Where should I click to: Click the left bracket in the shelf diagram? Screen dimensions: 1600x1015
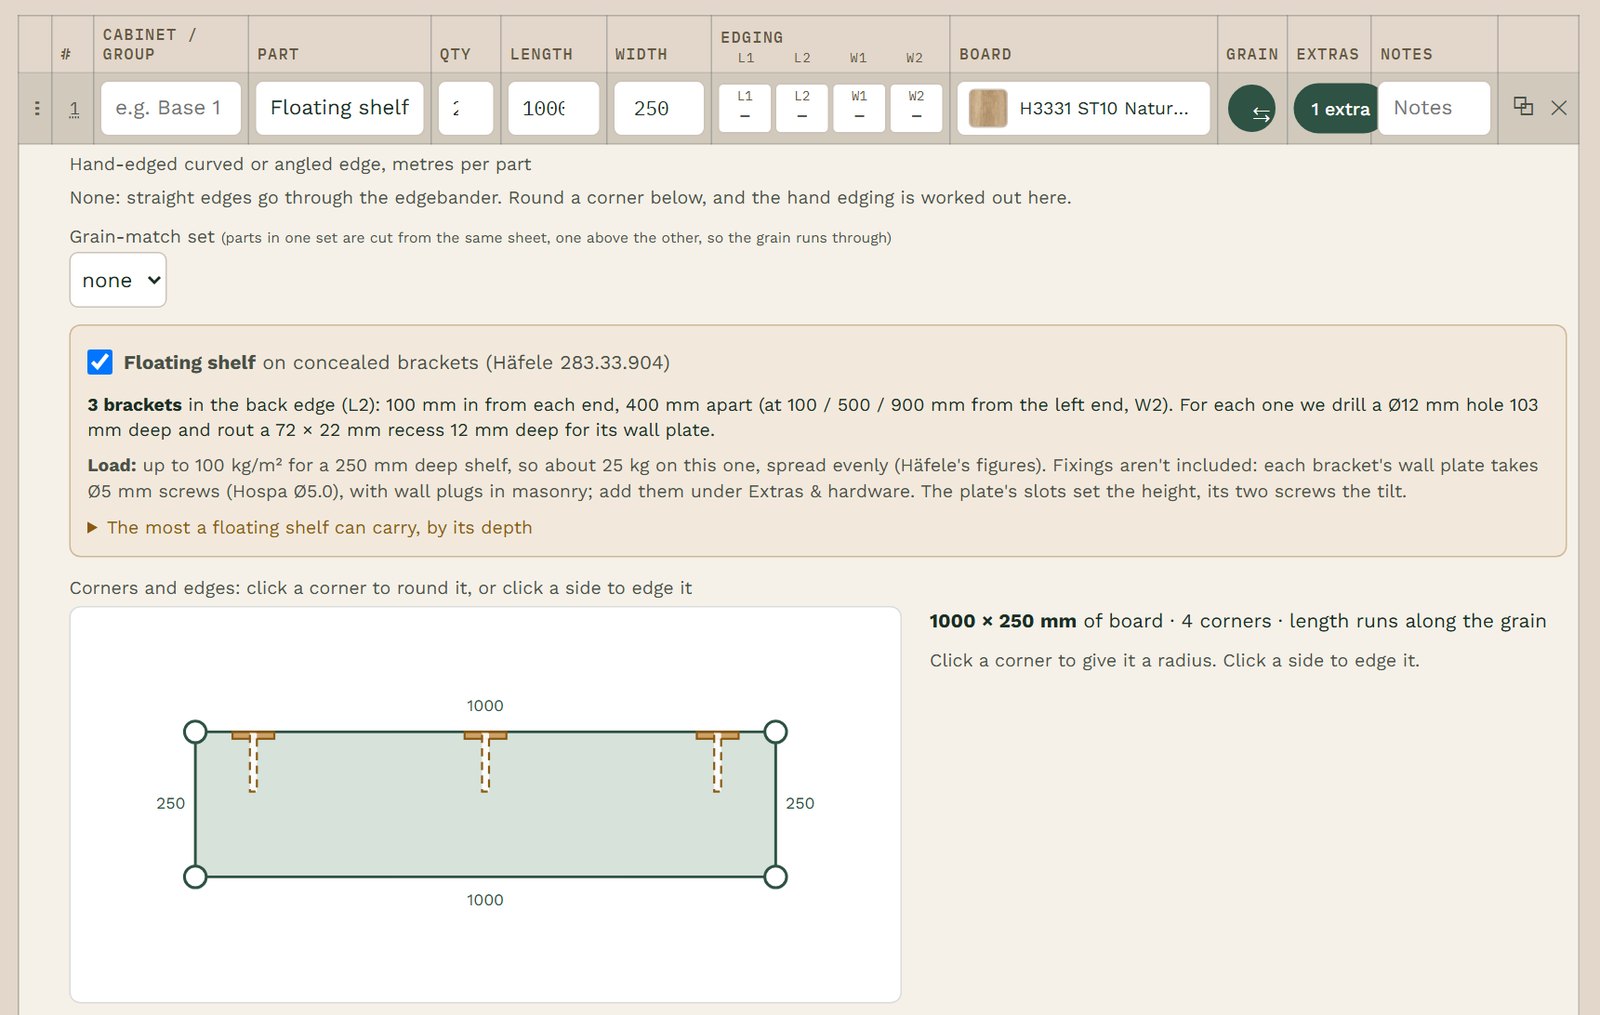point(253,761)
